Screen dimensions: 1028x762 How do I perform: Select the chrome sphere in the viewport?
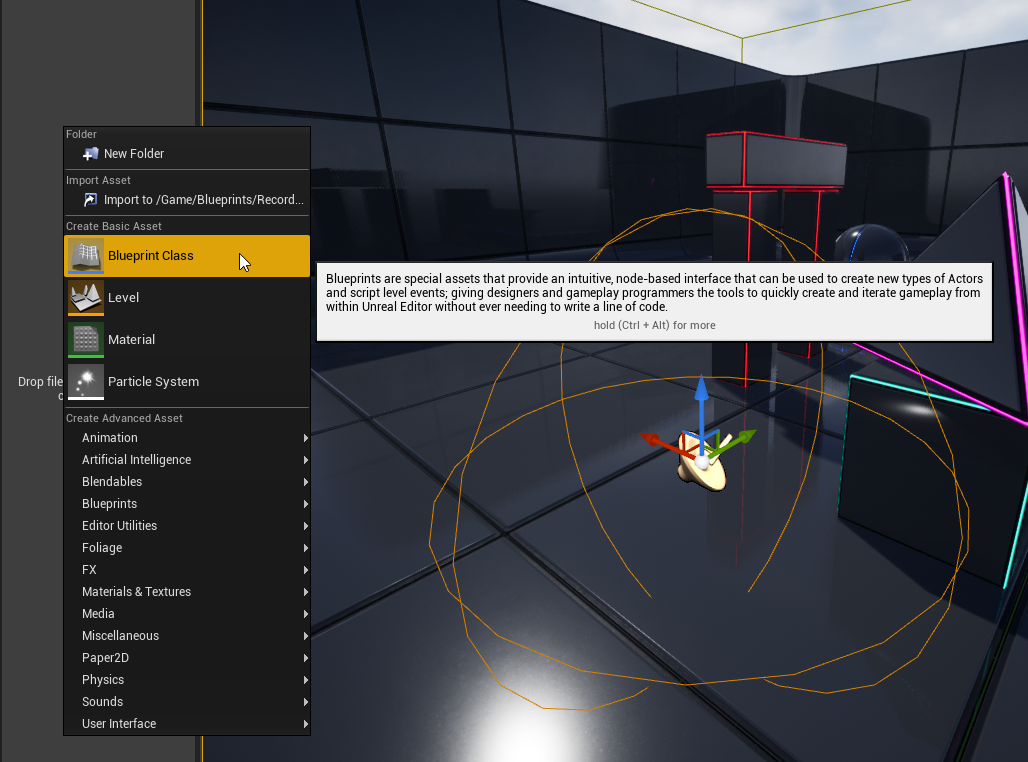871,244
